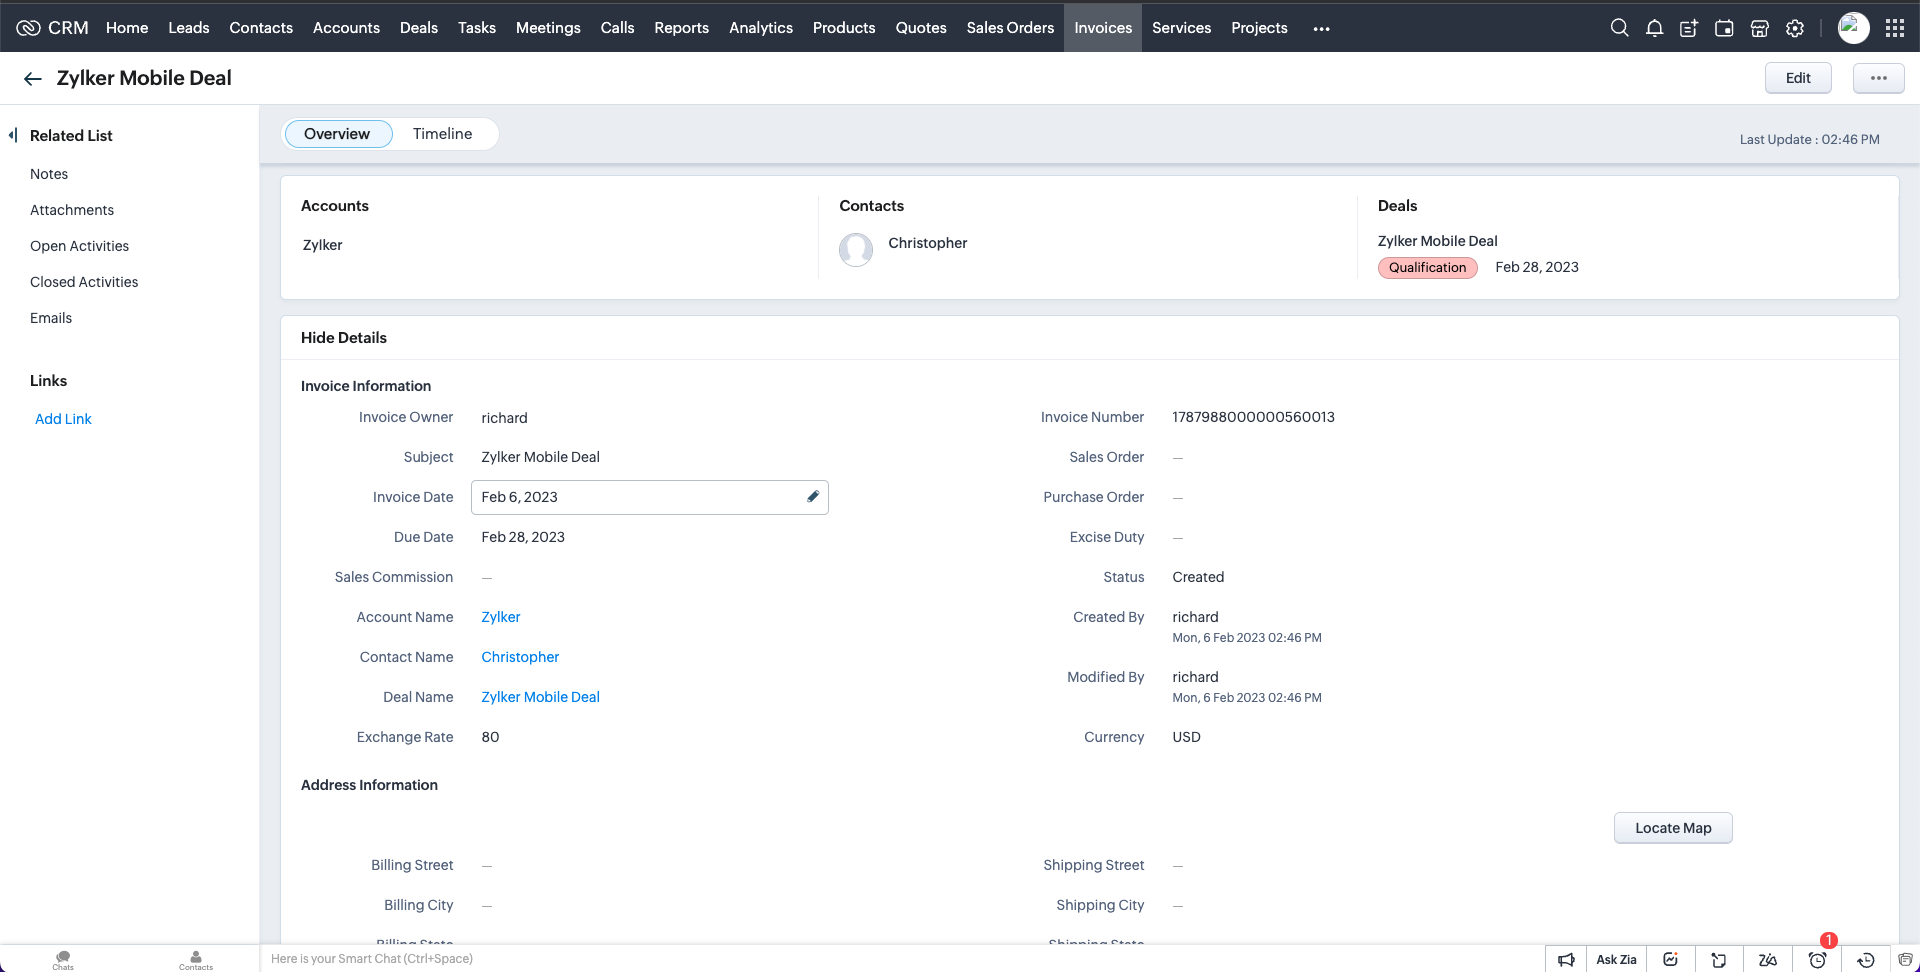Open the global search icon

coord(1619,28)
